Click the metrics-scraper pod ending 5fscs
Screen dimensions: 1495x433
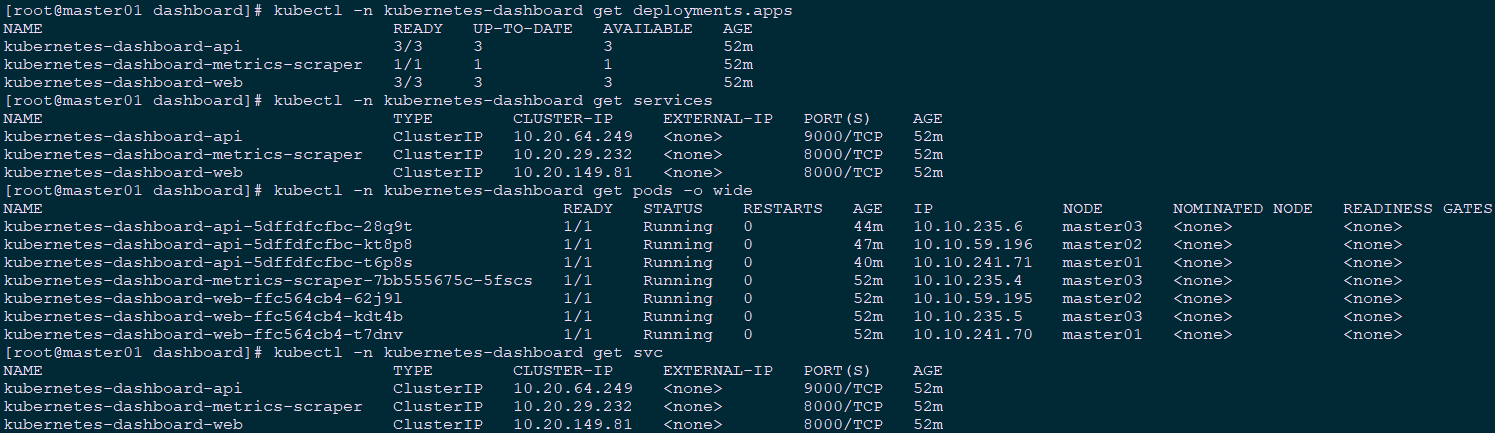click(268, 281)
